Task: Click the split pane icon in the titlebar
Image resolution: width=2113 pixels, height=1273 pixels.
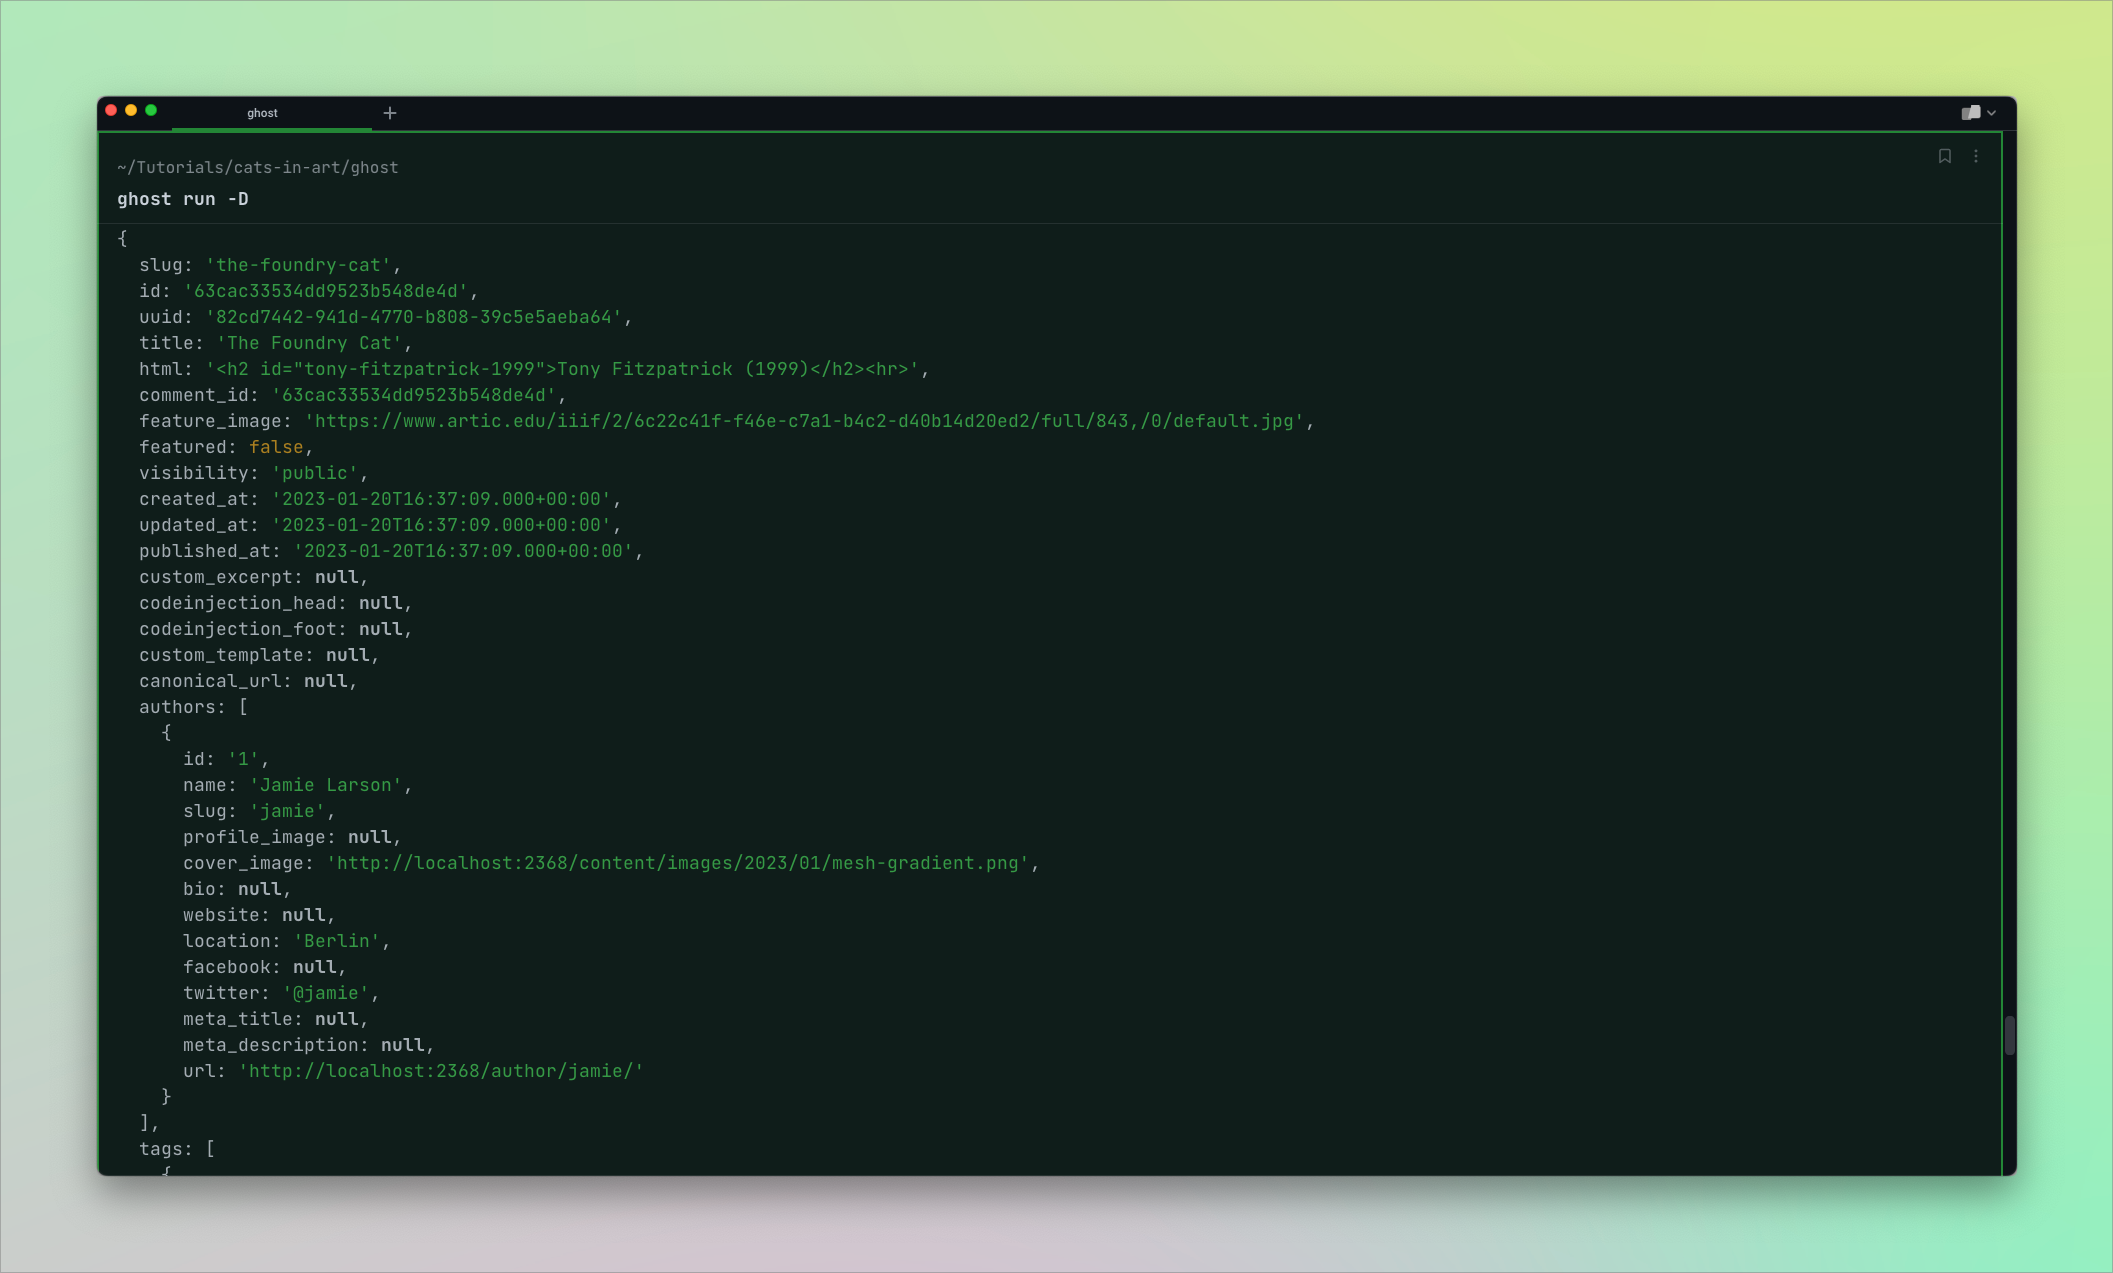Action: click(x=1971, y=112)
